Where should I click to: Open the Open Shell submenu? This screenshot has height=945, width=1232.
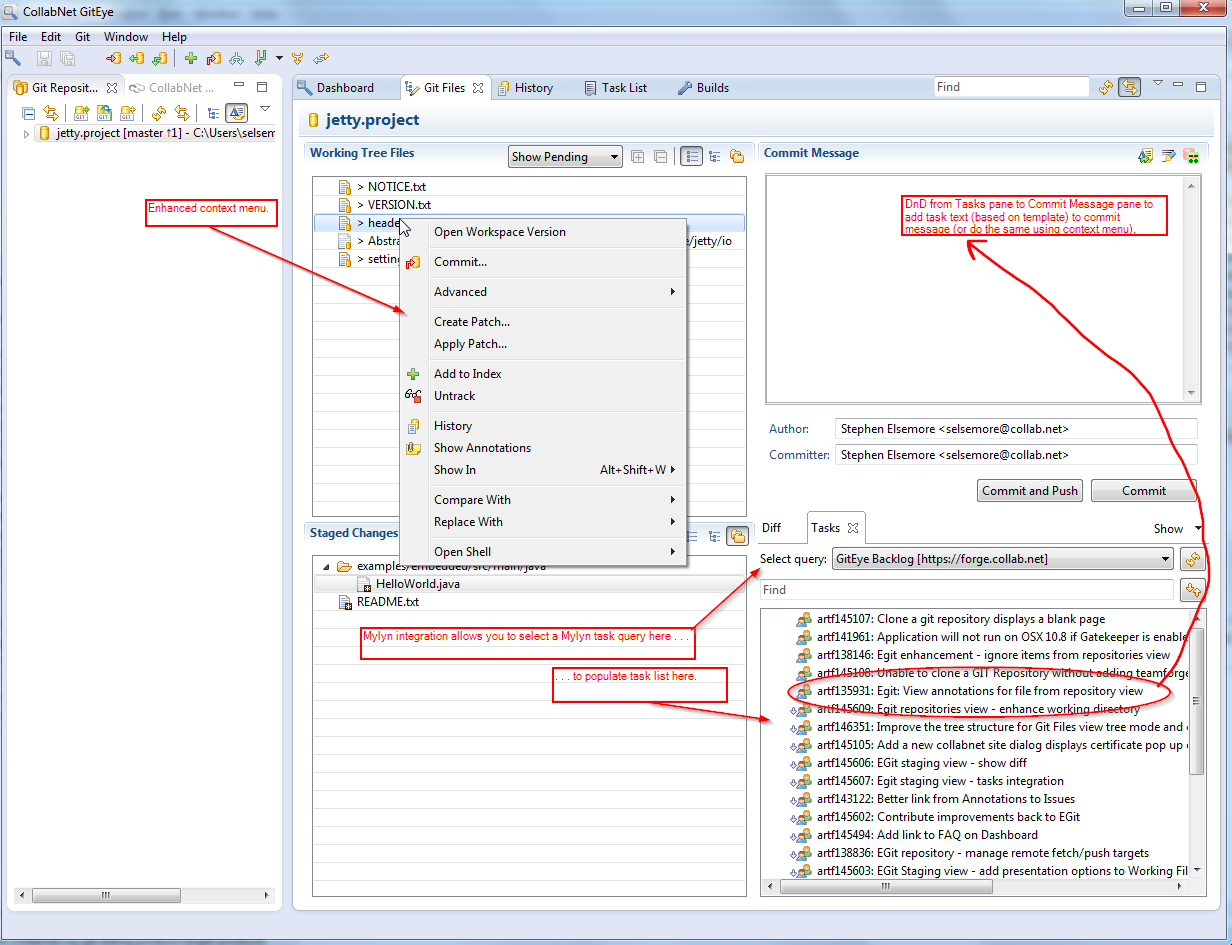(543, 552)
